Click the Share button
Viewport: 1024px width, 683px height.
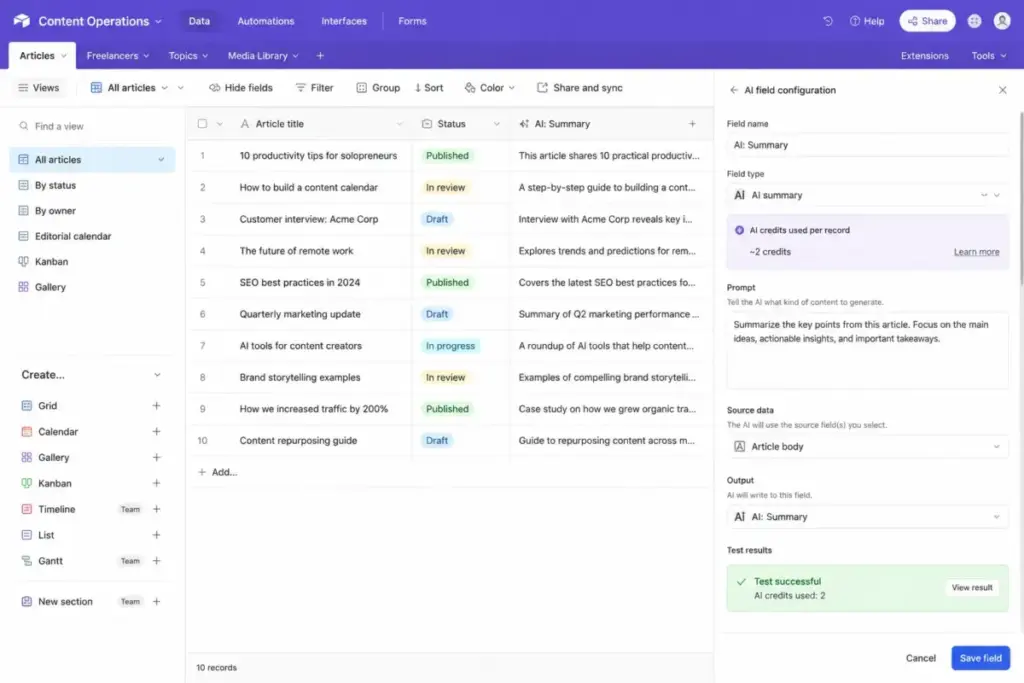(x=927, y=21)
